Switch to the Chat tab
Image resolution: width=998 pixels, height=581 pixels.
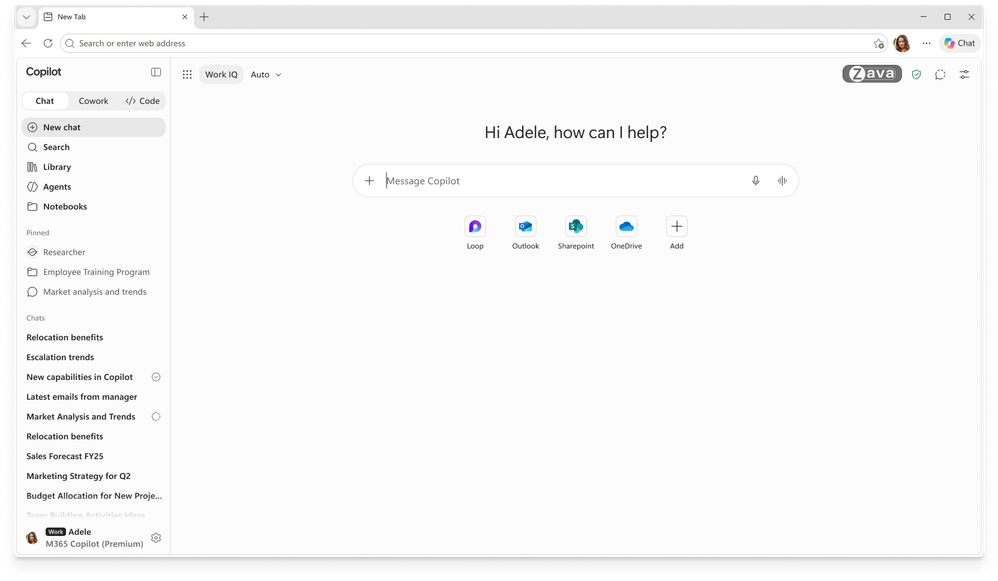45,101
